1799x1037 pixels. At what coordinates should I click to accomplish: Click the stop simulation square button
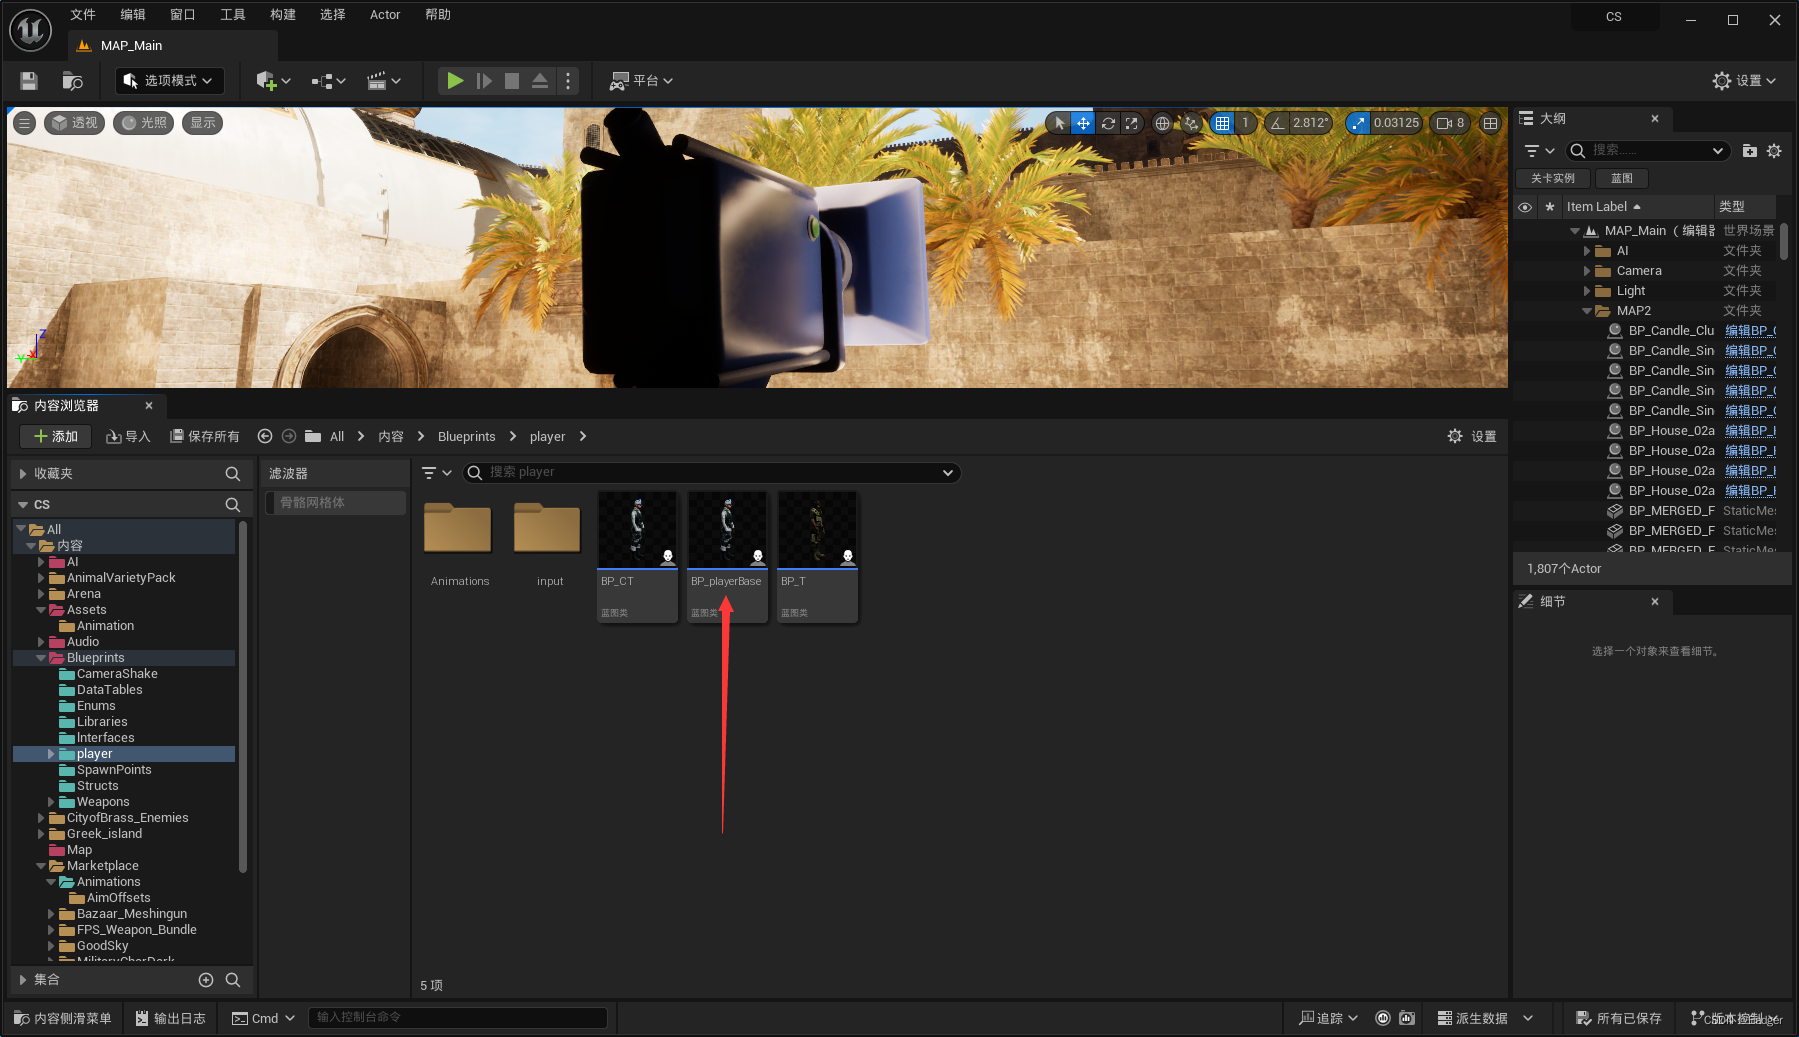coord(512,81)
